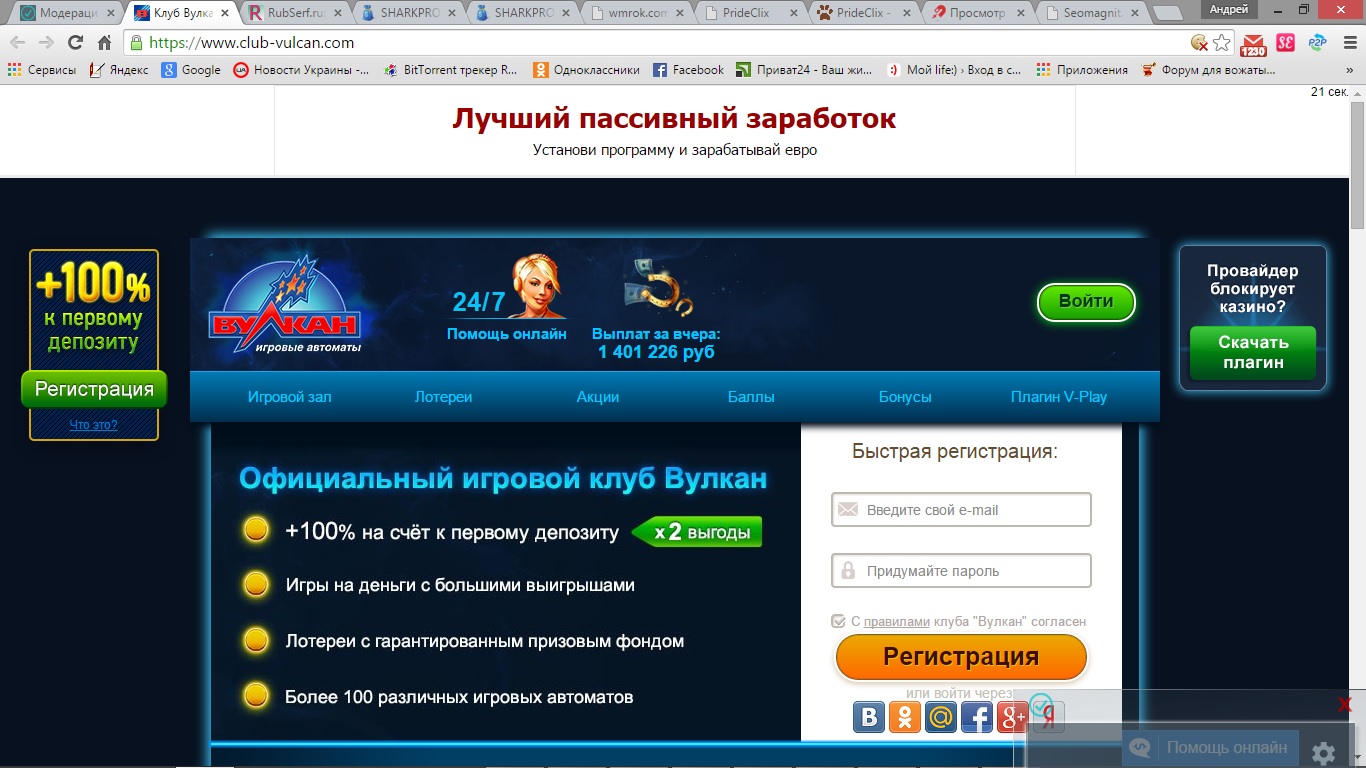Open Бонусы menu item
The image size is (1366, 768).
pyautogui.click(x=905, y=397)
